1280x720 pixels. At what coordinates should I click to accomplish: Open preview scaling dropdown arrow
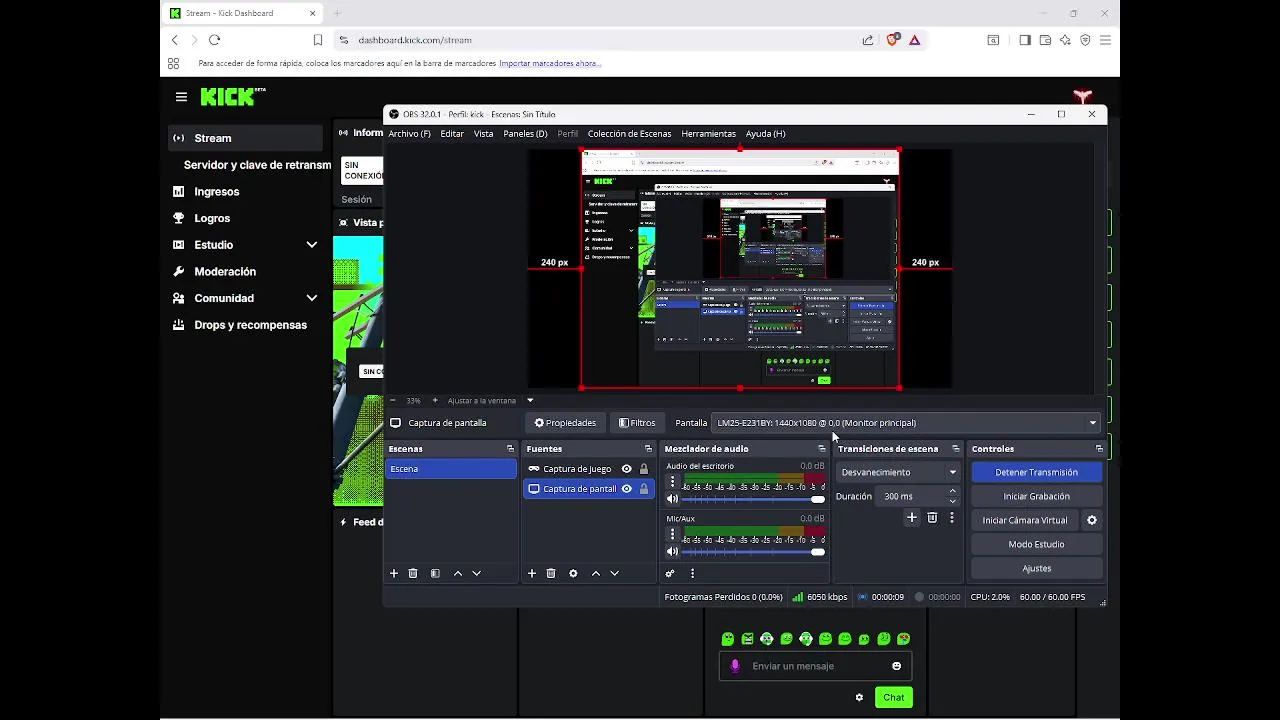click(530, 400)
